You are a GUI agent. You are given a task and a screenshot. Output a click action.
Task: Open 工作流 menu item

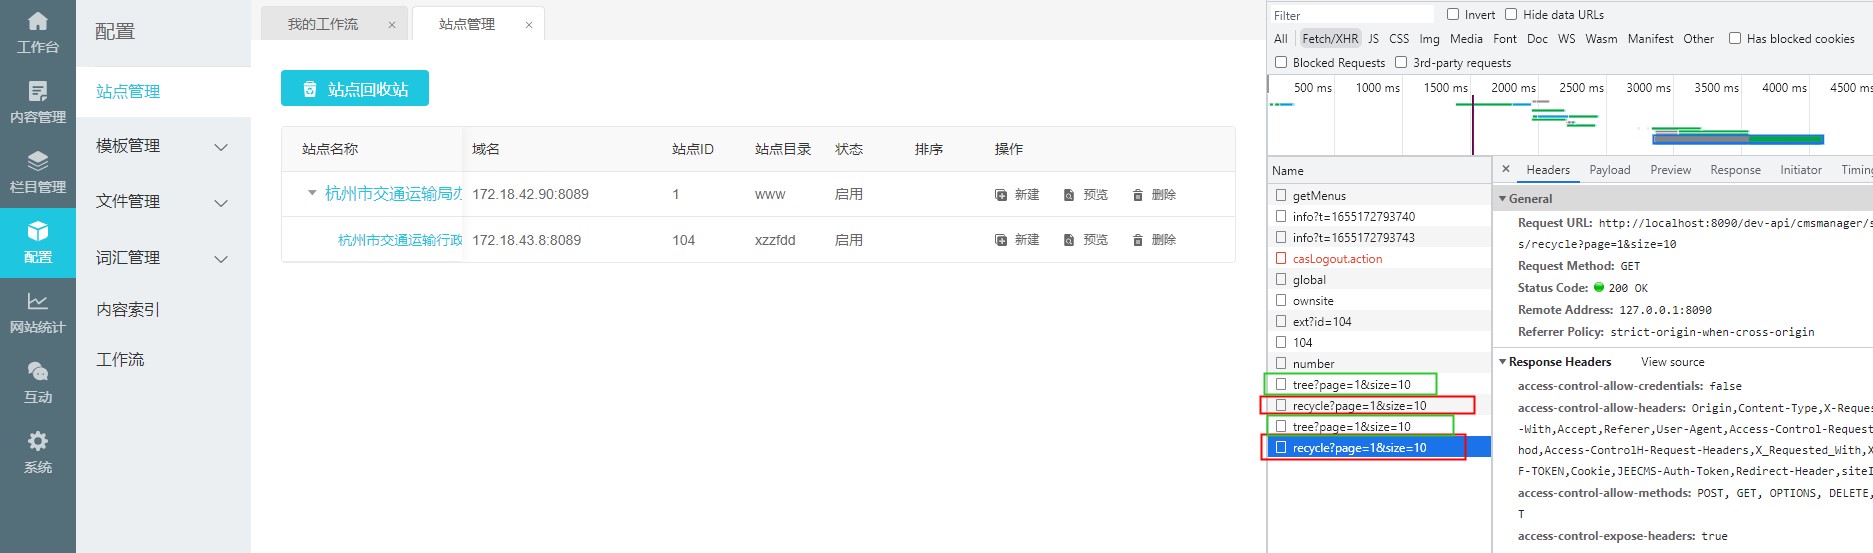tap(120, 359)
